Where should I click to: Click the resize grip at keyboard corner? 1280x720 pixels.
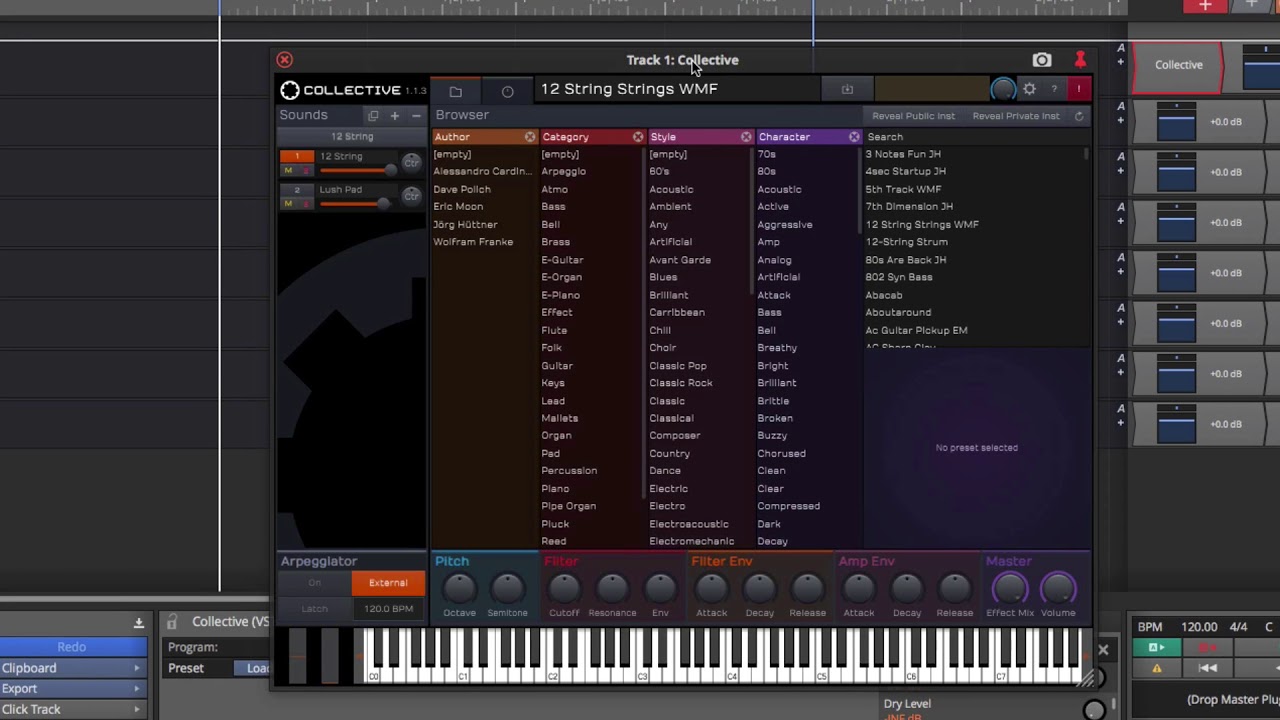pos(1085,678)
